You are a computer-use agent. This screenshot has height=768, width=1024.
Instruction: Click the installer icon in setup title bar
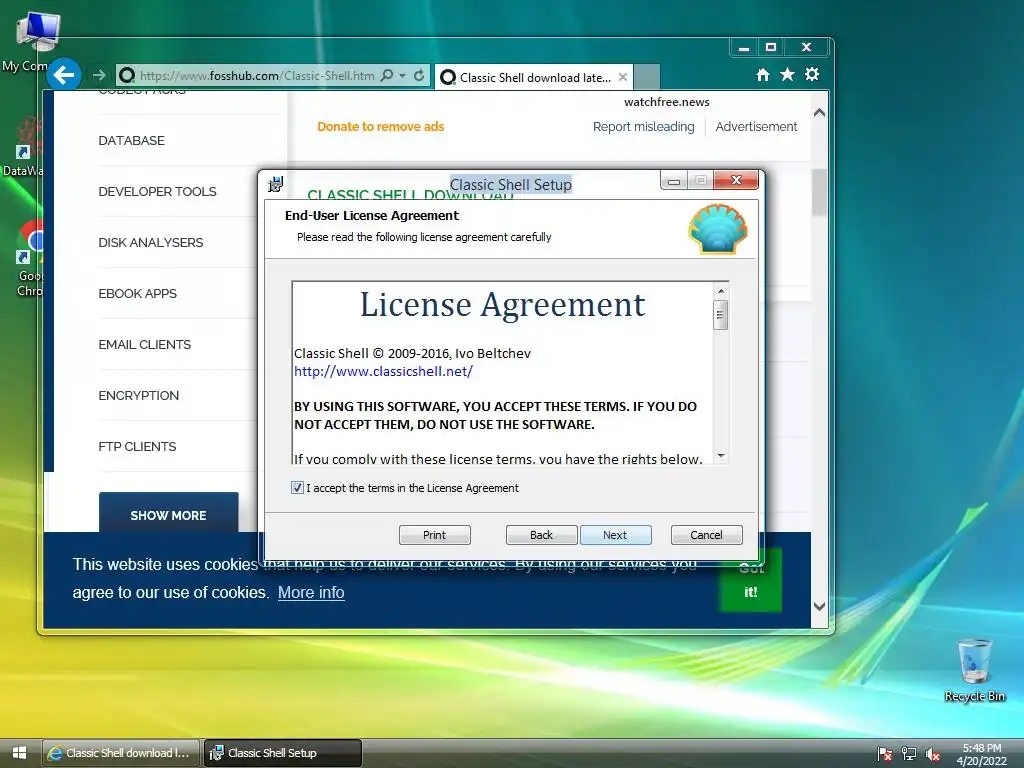276,184
